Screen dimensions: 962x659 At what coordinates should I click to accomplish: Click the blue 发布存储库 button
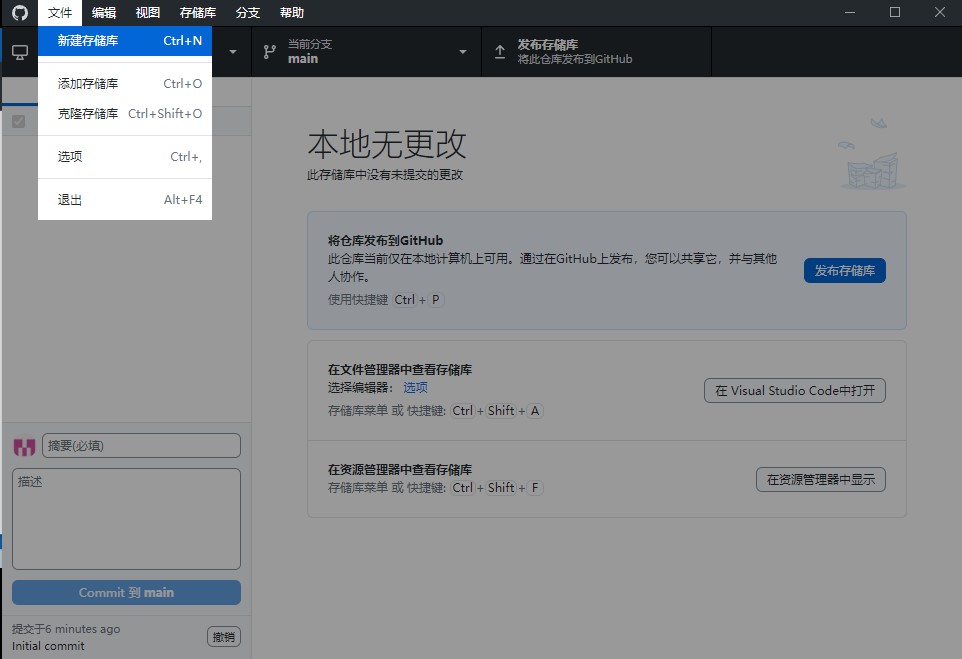click(x=844, y=270)
